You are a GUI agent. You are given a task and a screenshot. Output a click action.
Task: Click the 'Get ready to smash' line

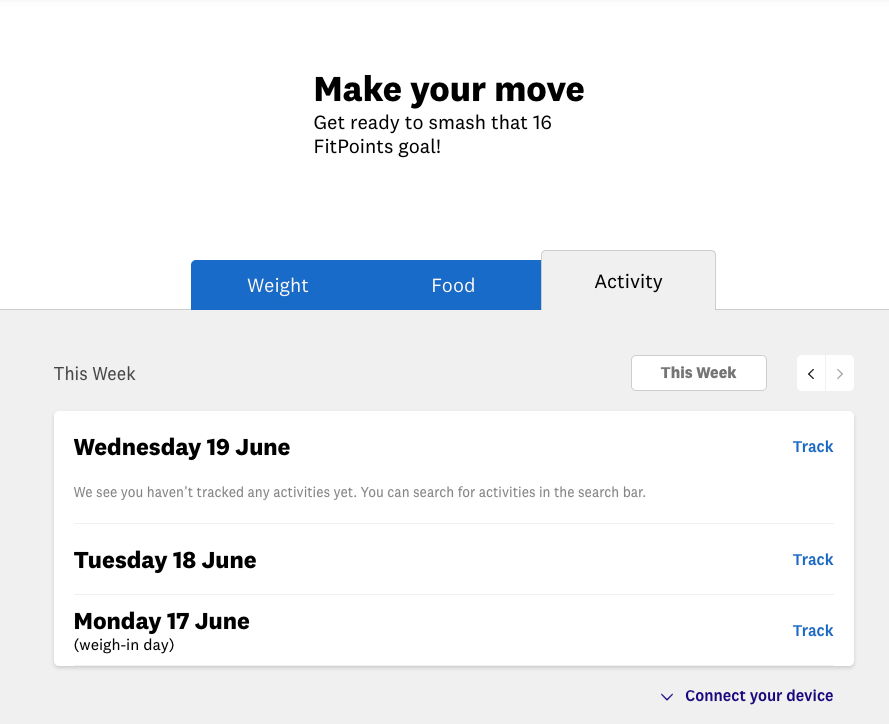click(x=432, y=123)
